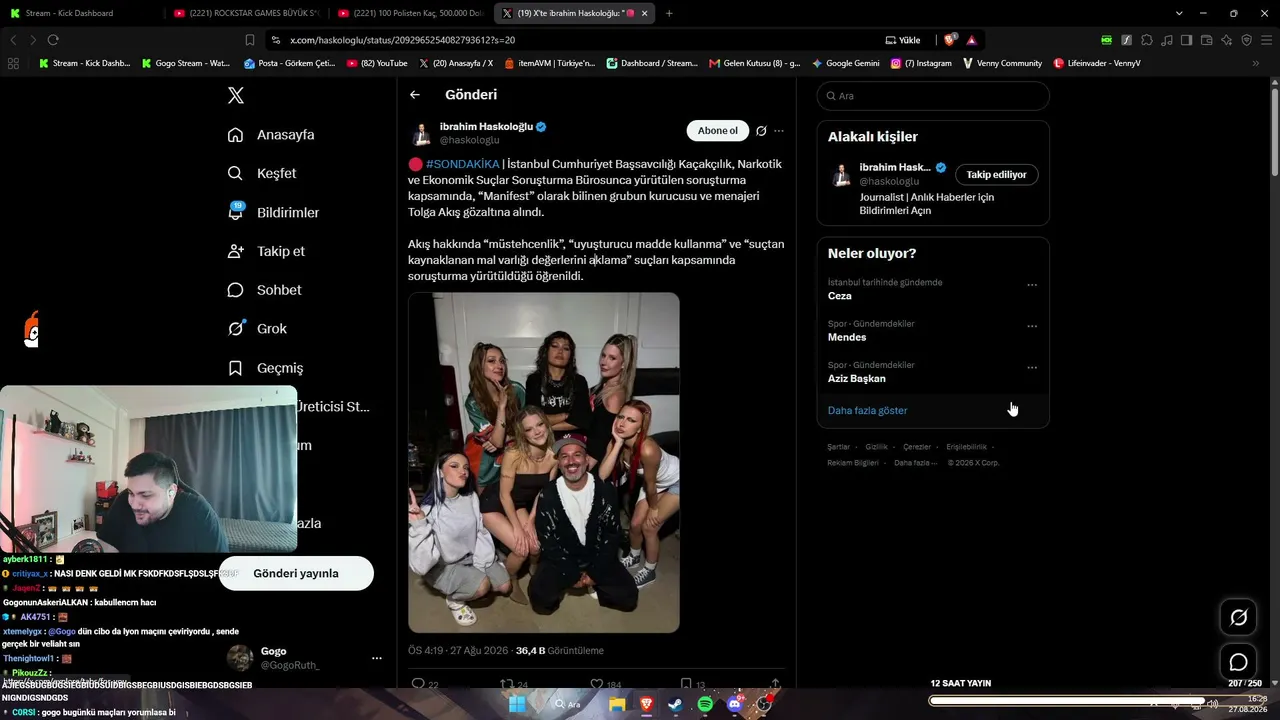
Task: Open Steam from the taskbar
Action: 675,704
